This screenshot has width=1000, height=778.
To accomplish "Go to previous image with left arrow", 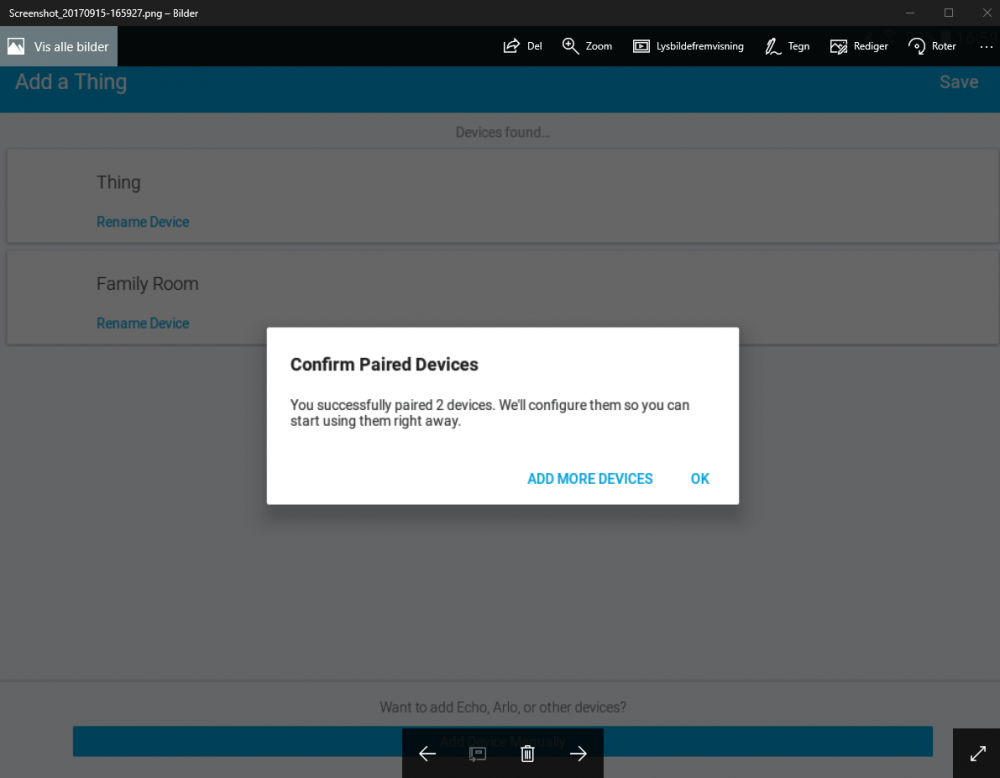I will 427,754.
